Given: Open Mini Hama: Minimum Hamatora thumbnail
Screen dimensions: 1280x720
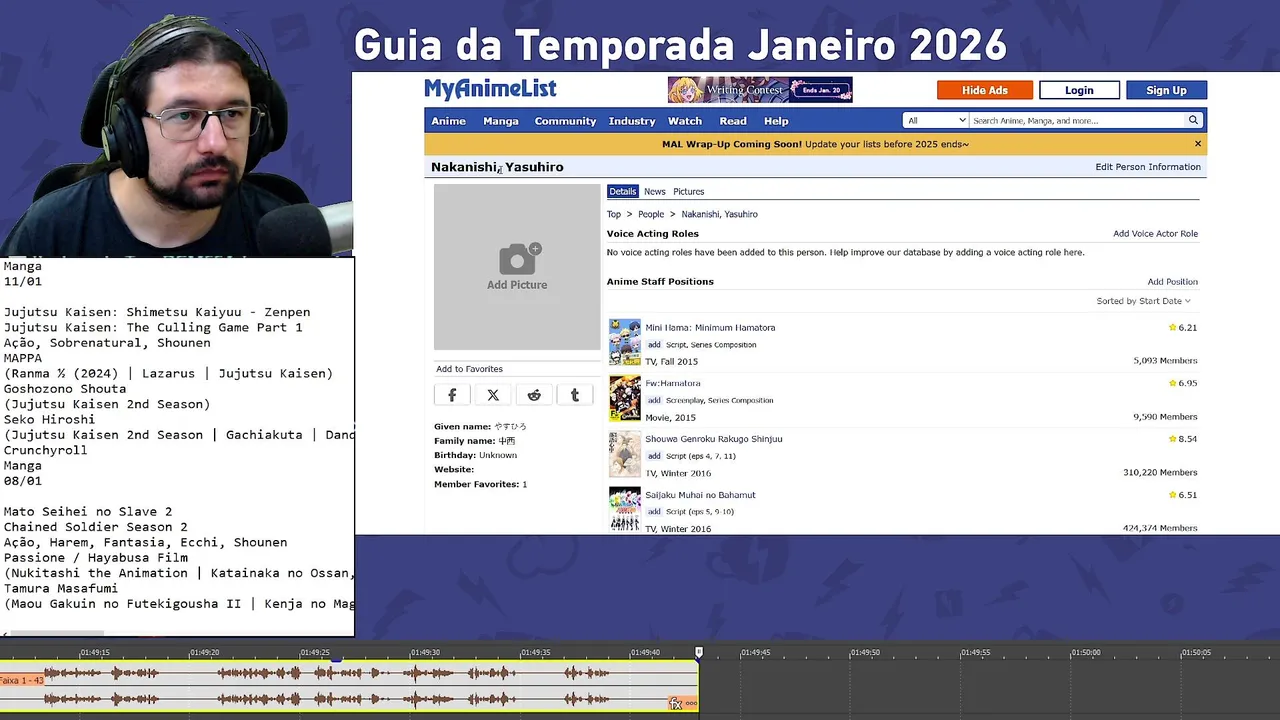Looking at the screenshot, I should coord(625,342).
